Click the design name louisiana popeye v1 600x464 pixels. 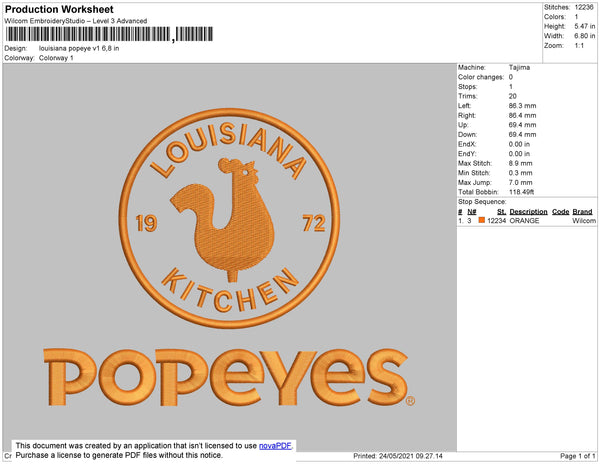pos(79,49)
